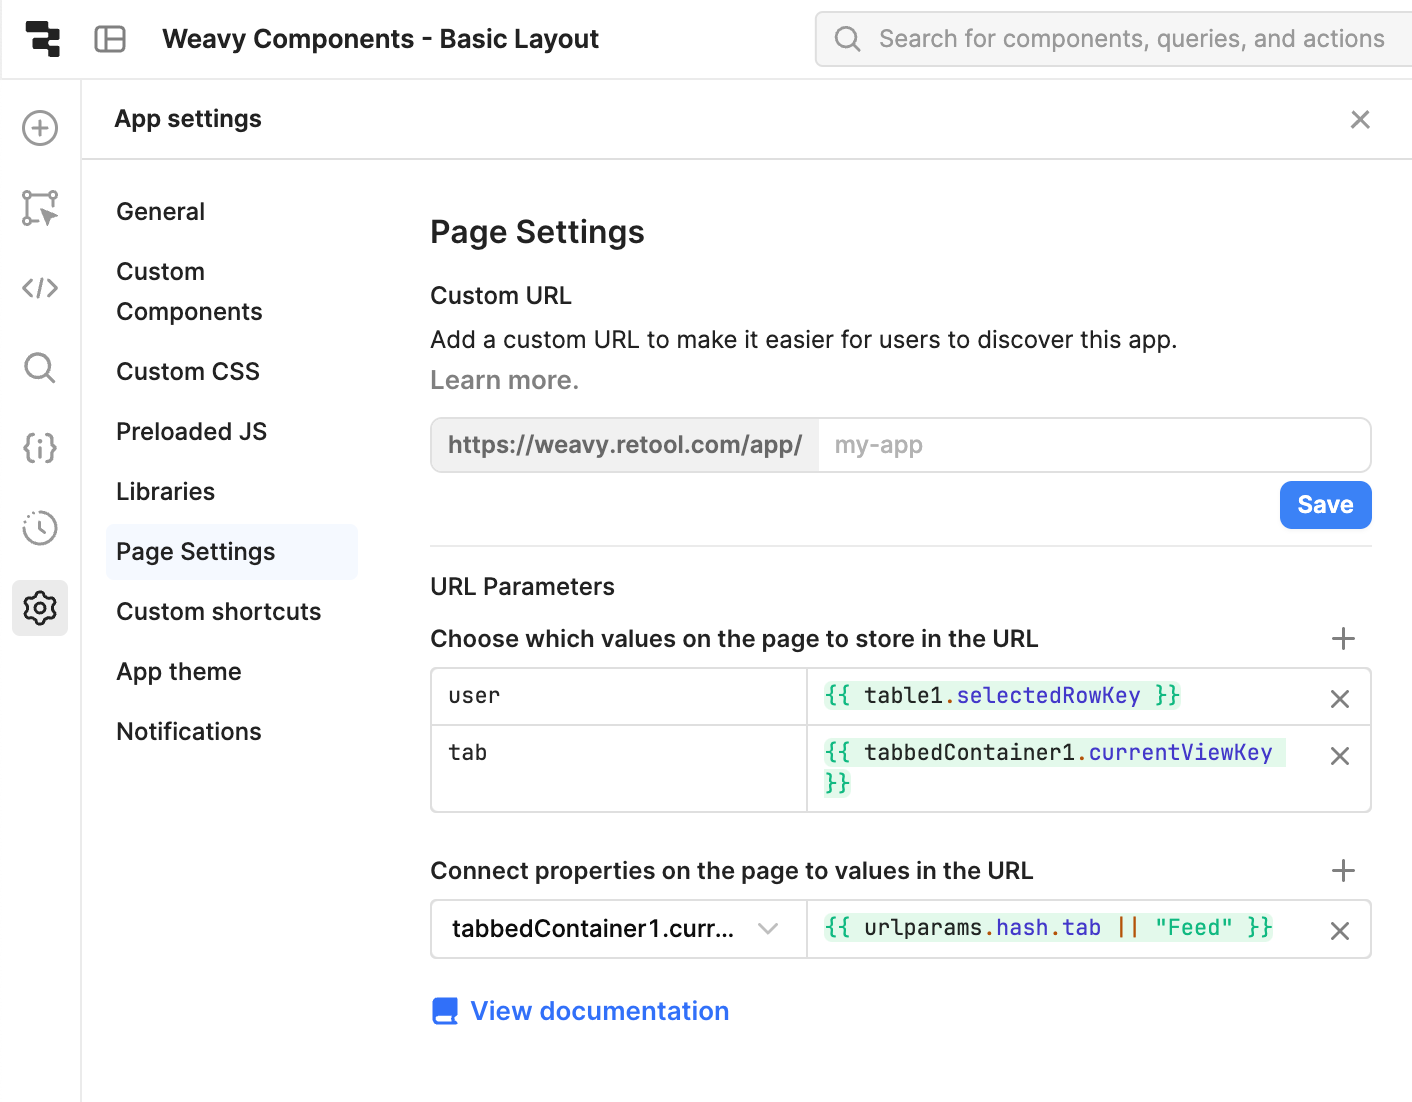Open the tabbedContainer1 property dropdown
The width and height of the screenshot is (1412, 1102).
(768, 929)
